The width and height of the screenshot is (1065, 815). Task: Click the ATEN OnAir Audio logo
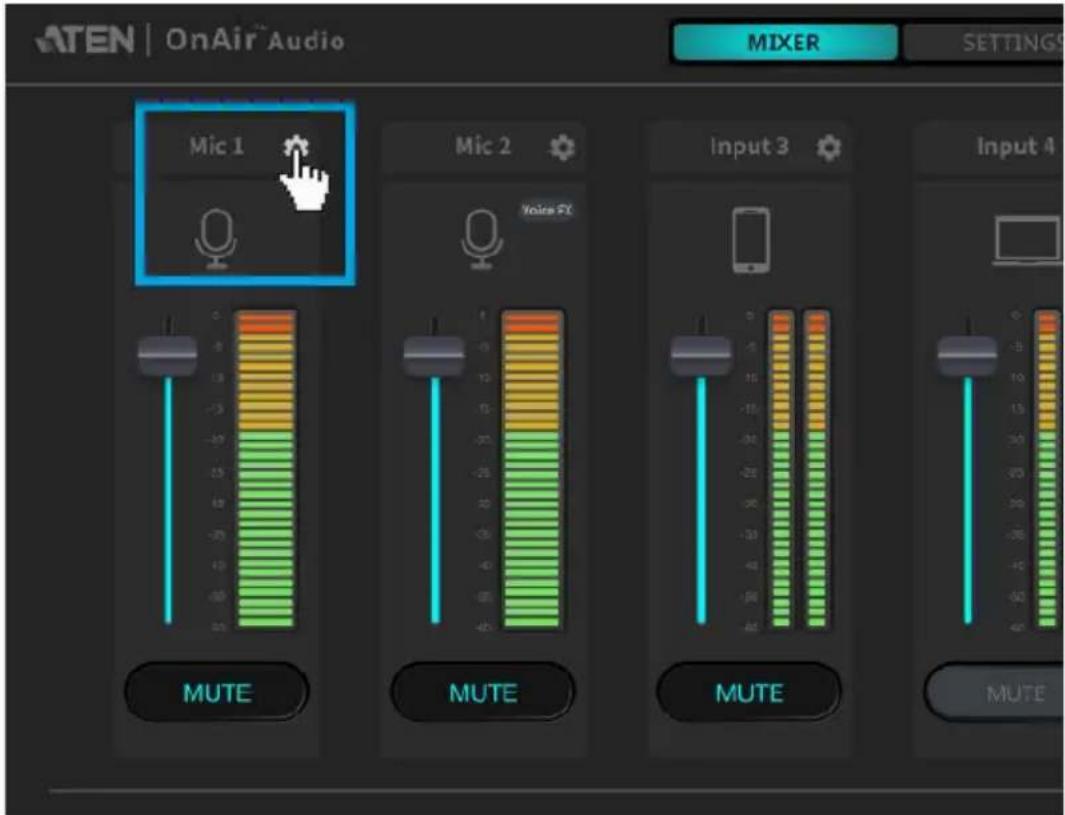(x=189, y=40)
